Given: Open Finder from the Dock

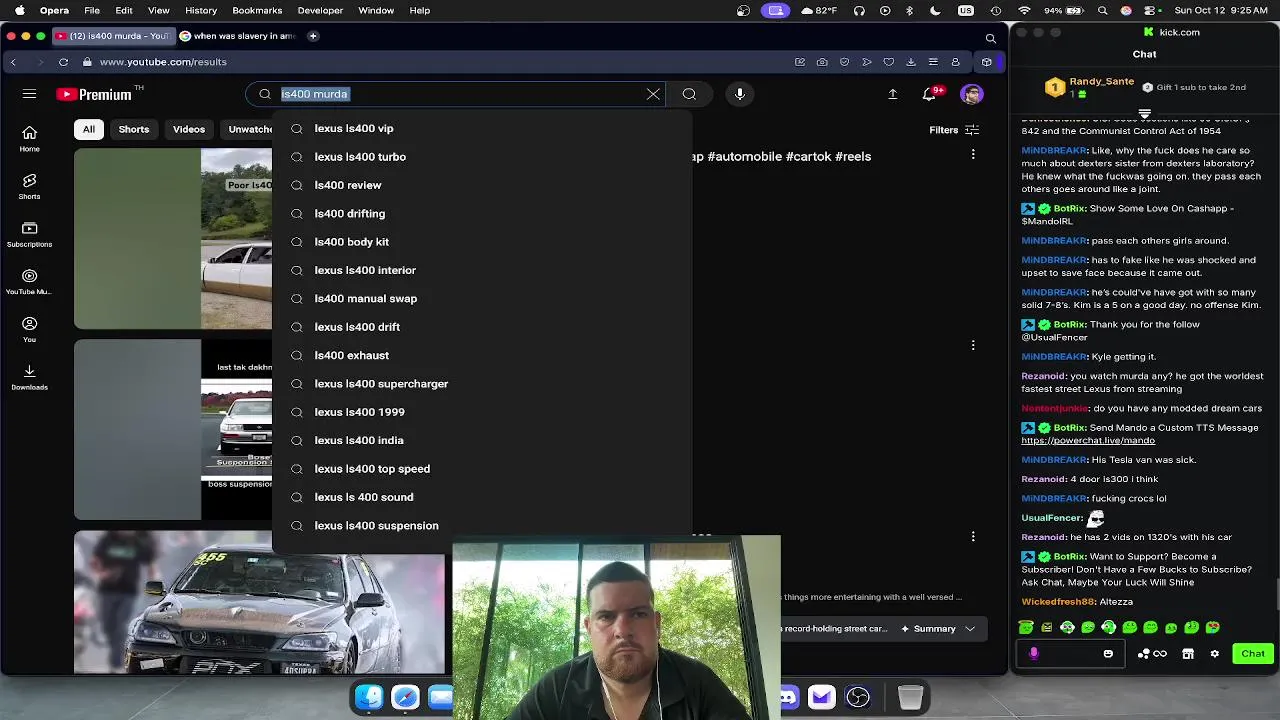Looking at the screenshot, I should (369, 697).
